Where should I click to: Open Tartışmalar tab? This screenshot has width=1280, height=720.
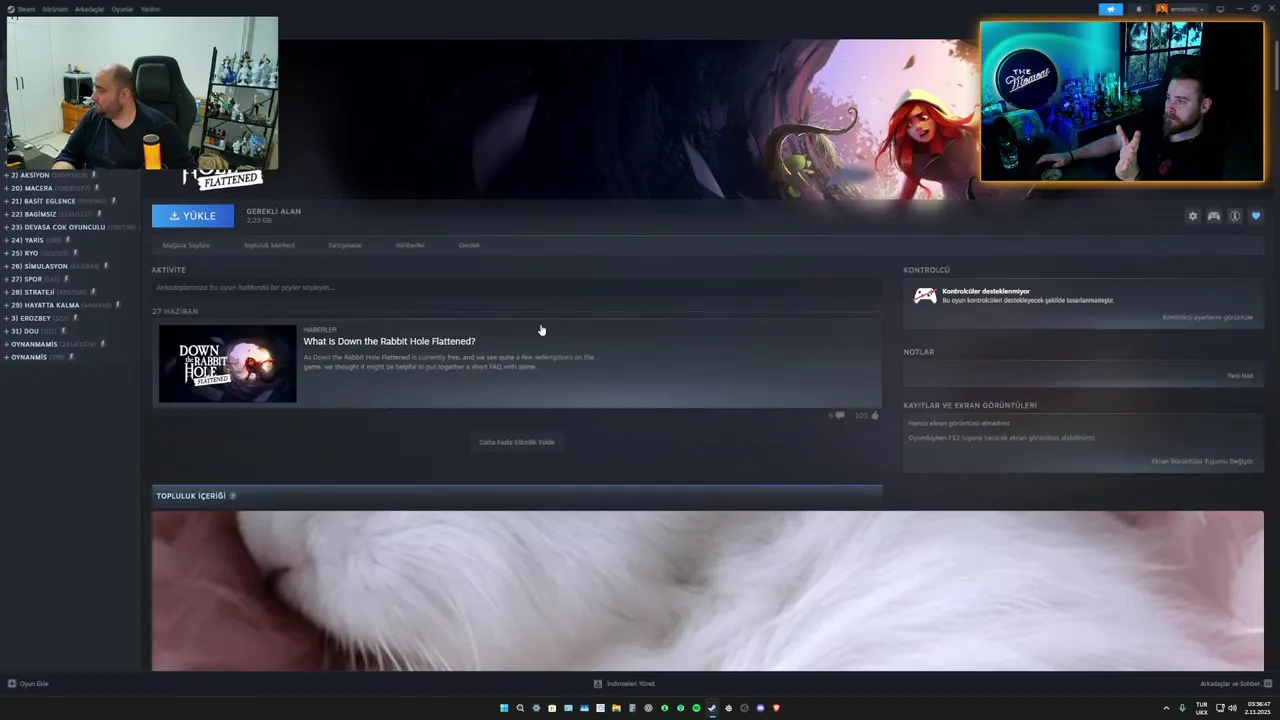click(345, 245)
